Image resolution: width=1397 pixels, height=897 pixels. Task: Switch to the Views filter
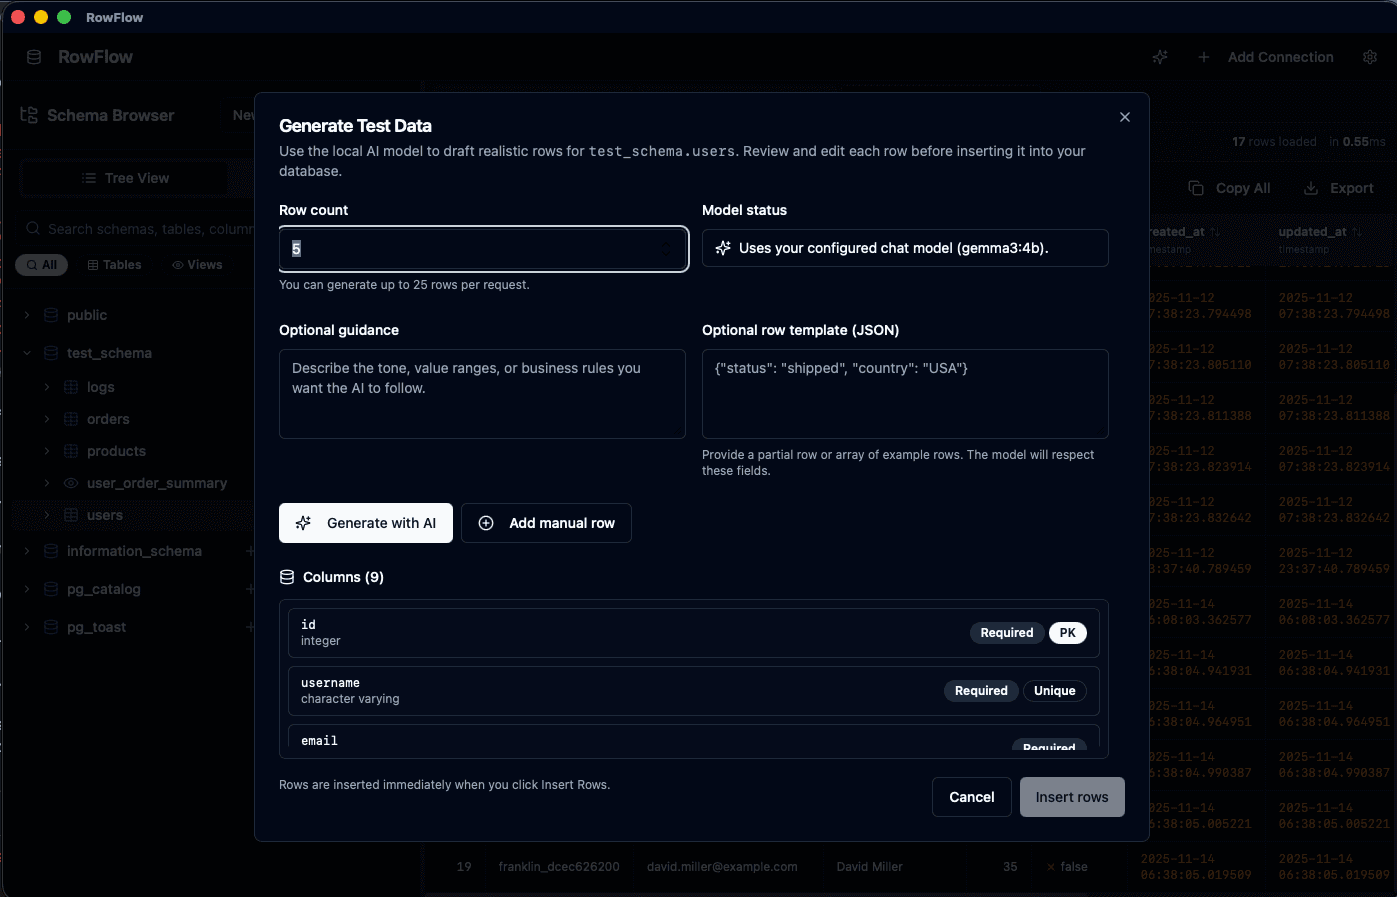(198, 264)
